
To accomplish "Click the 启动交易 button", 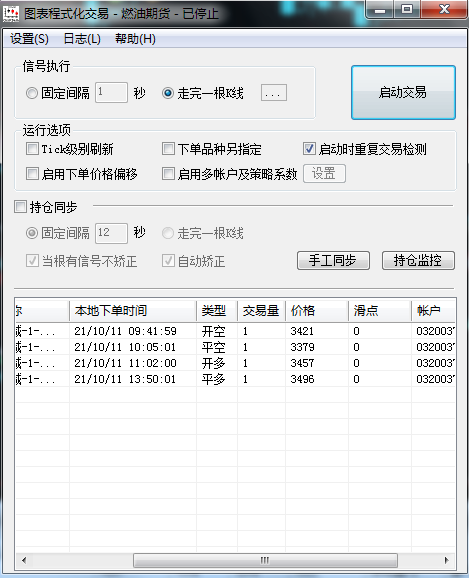I will pyautogui.click(x=403, y=93).
